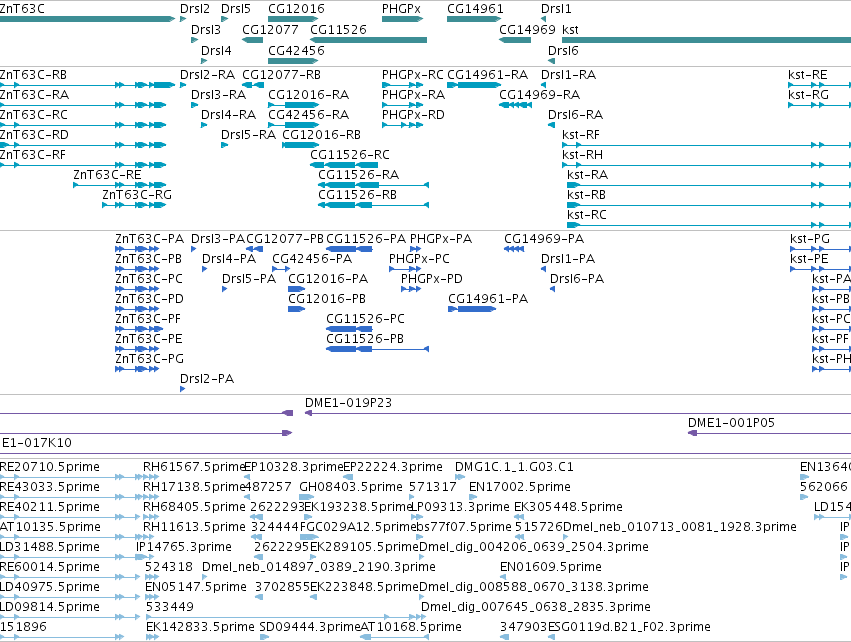Select EST RE20710.5prime
Image resolution: width=851 pixels, height=642 pixels.
click(50, 467)
